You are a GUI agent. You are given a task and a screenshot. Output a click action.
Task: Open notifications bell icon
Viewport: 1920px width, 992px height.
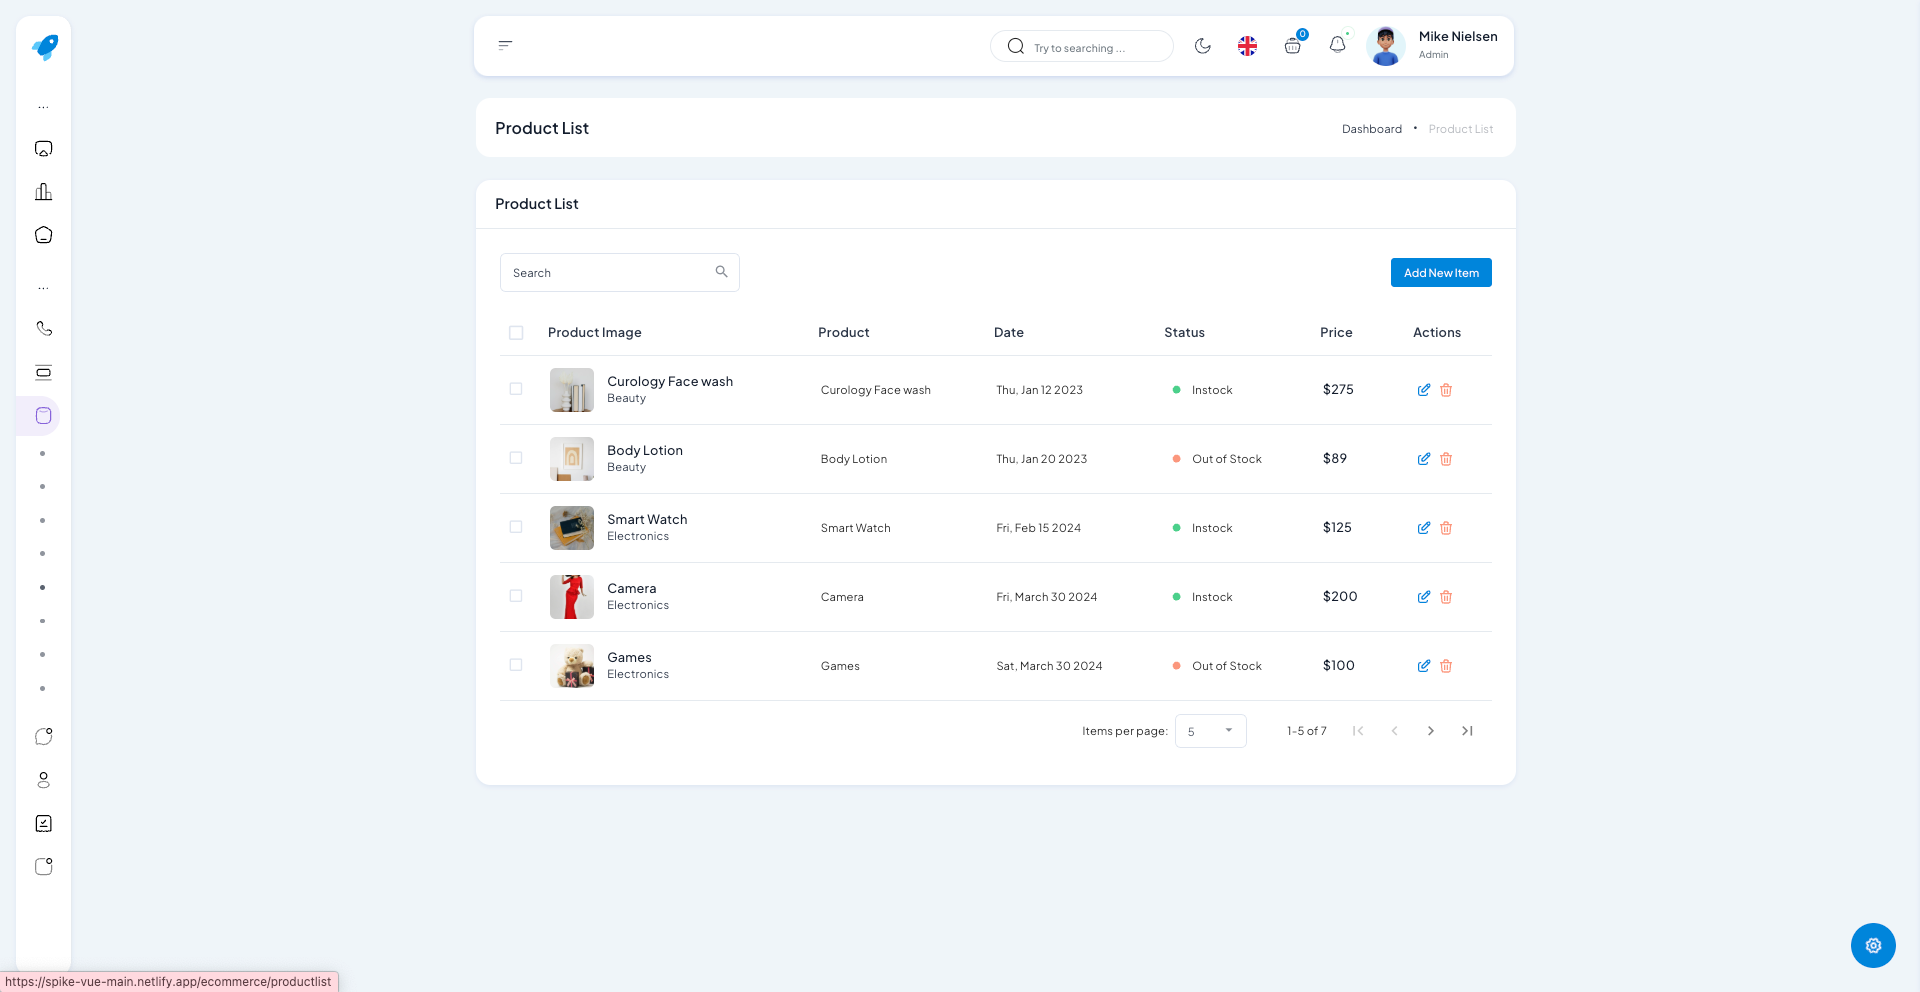(1337, 45)
